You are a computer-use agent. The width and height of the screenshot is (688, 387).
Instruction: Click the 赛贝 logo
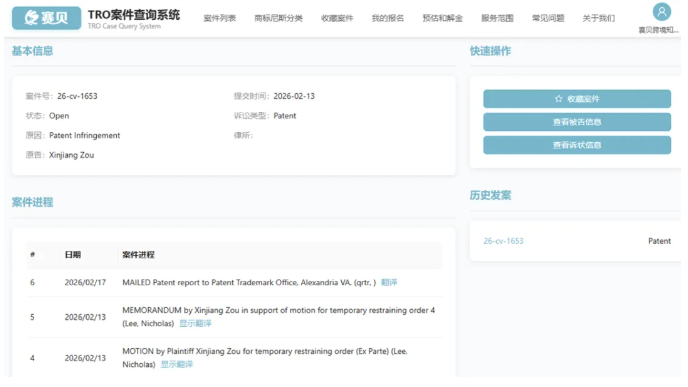(x=47, y=18)
